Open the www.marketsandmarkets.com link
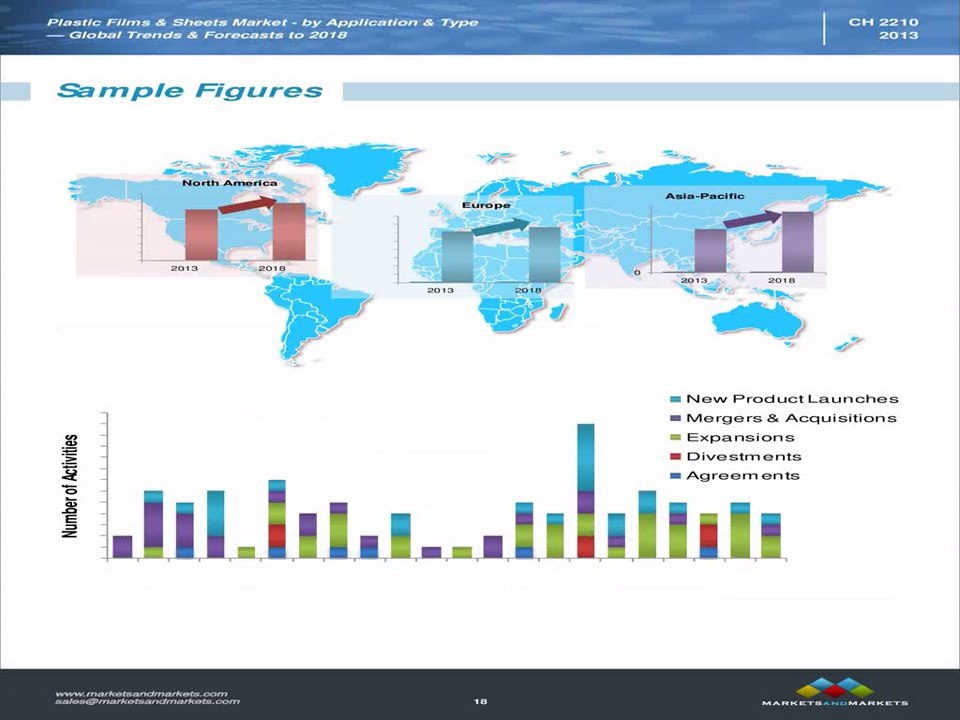960x720 pixels. (141, 694)
